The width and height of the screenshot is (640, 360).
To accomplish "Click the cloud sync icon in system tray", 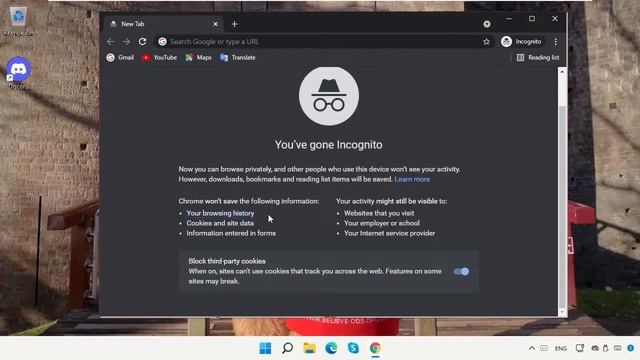I will [595, 348].
